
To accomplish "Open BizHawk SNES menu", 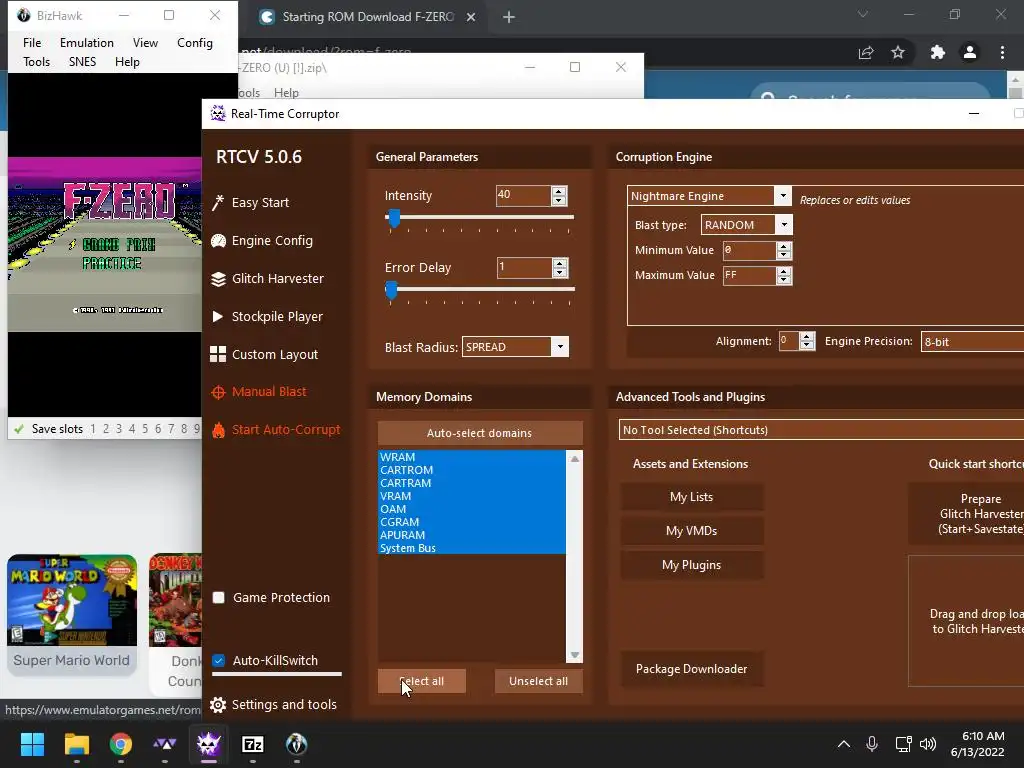I will click(82, 61).
